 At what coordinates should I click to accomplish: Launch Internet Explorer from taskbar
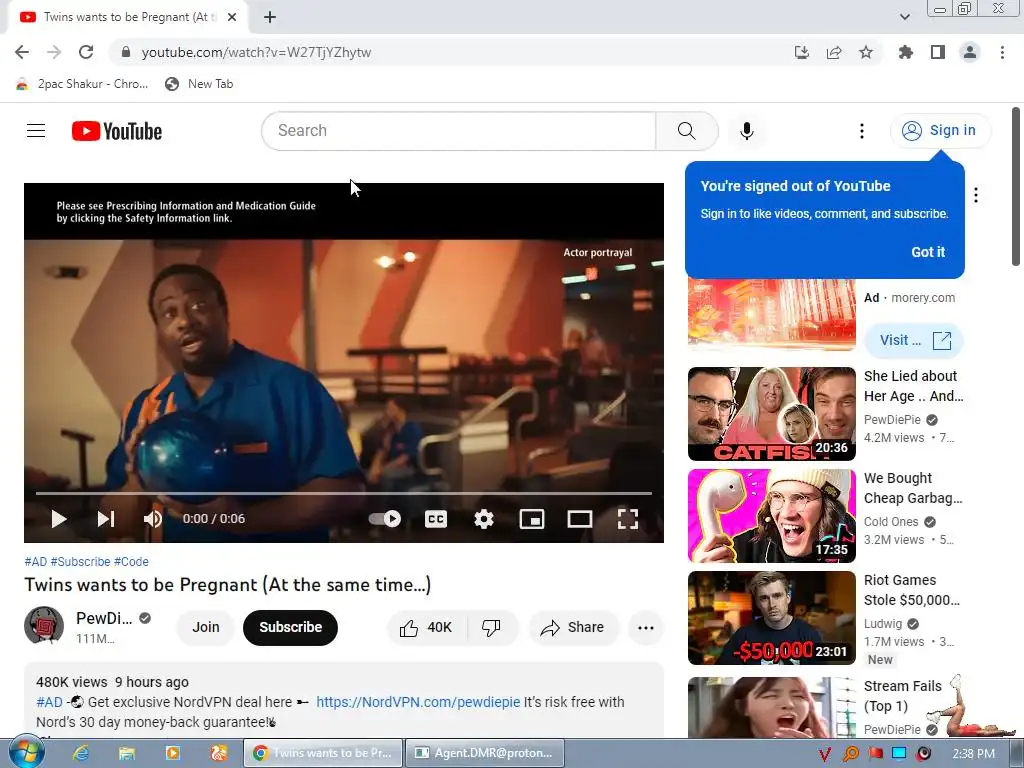click(x=81, y=753)
